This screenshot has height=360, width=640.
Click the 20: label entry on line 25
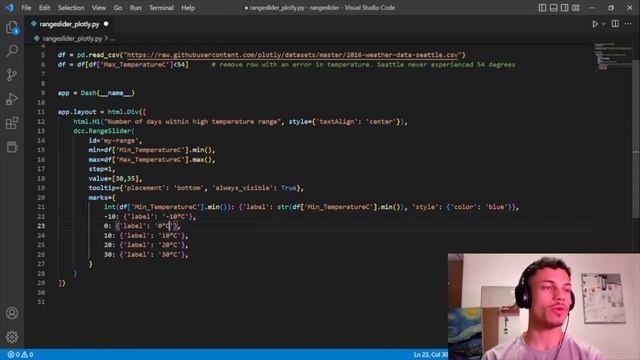point(146,245)
